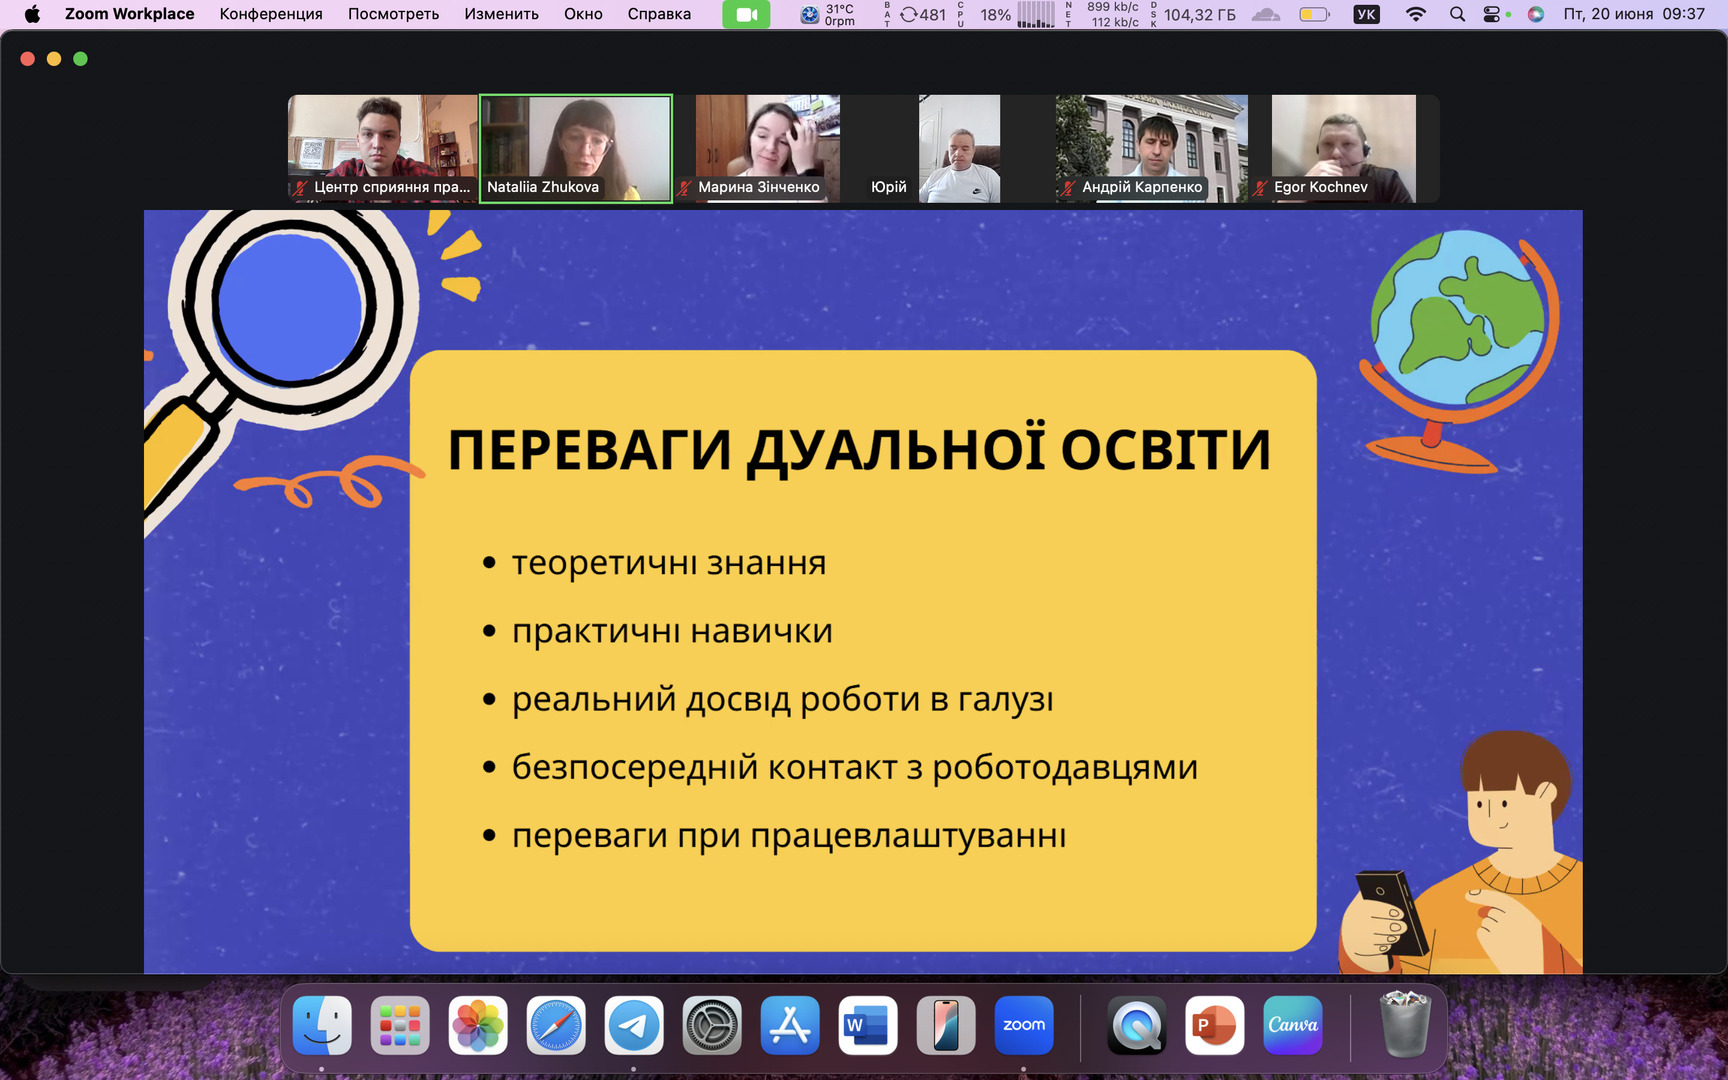Launch Canva from the dock

point(1292,1025)
